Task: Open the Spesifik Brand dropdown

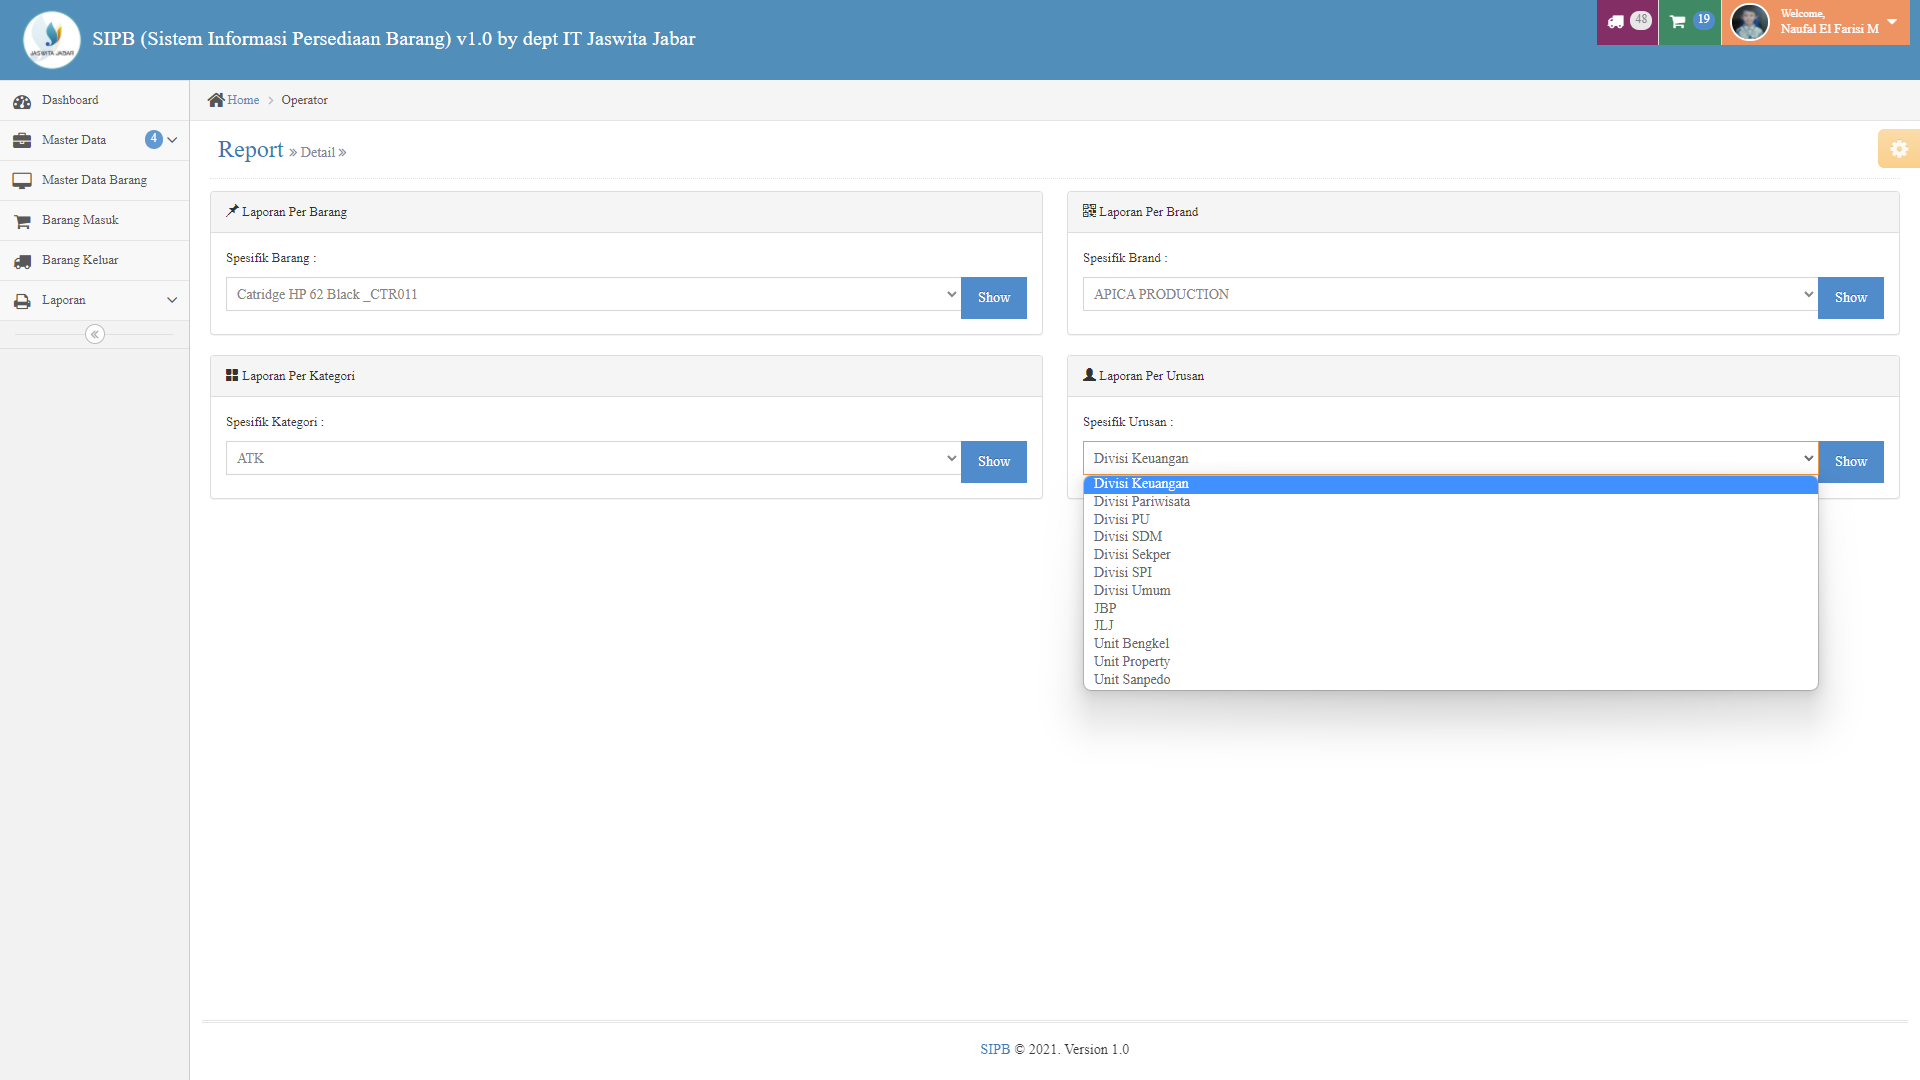Action: click(x=1449, y=294)
